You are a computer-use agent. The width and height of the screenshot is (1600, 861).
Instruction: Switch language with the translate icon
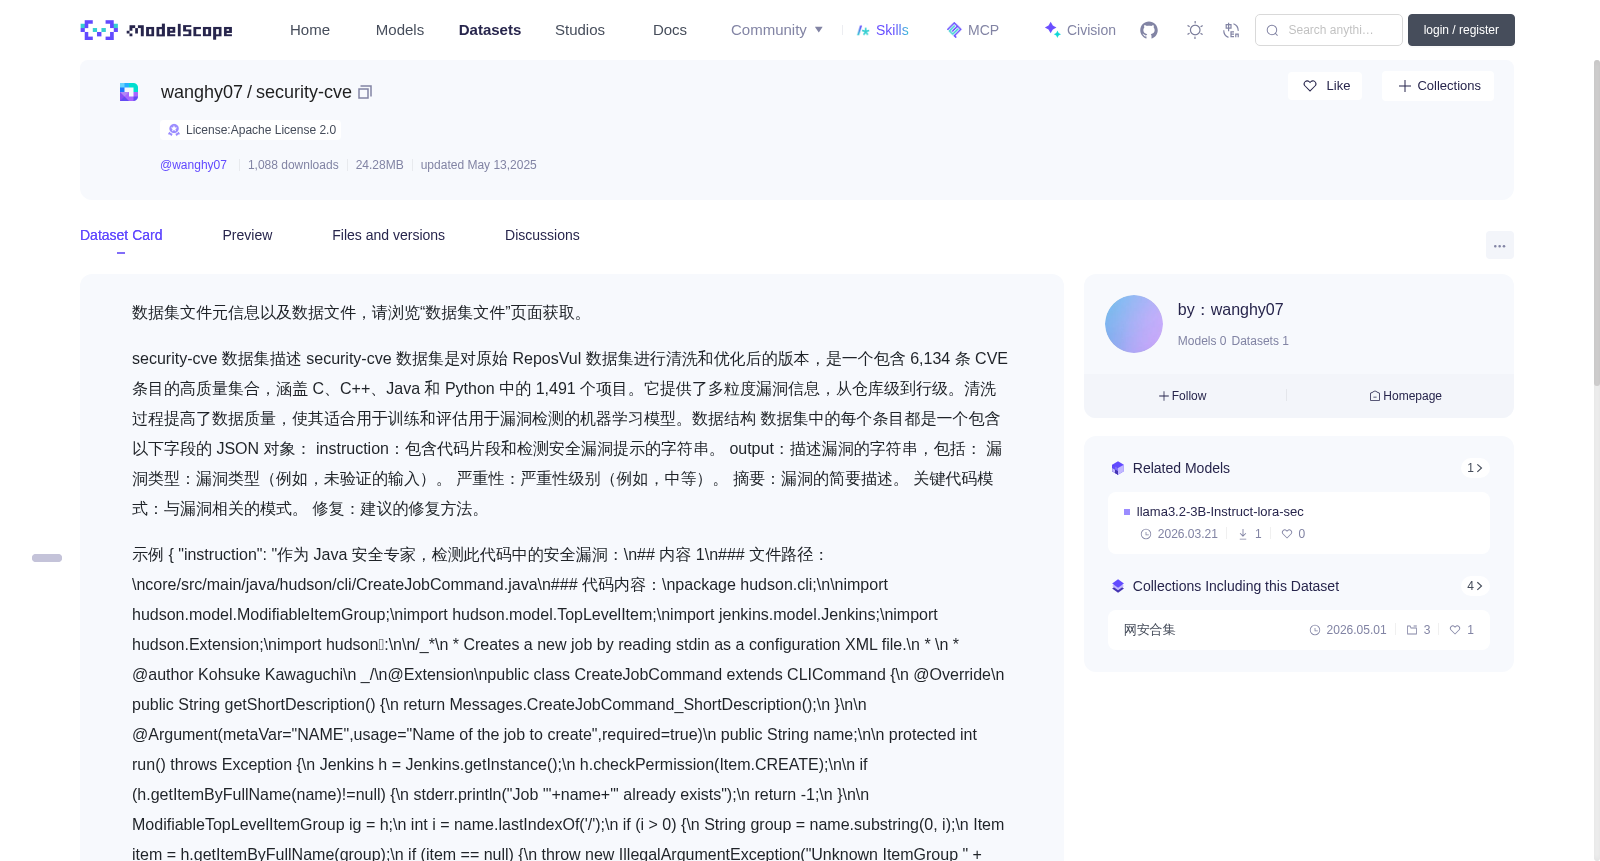coord(1232,30)
